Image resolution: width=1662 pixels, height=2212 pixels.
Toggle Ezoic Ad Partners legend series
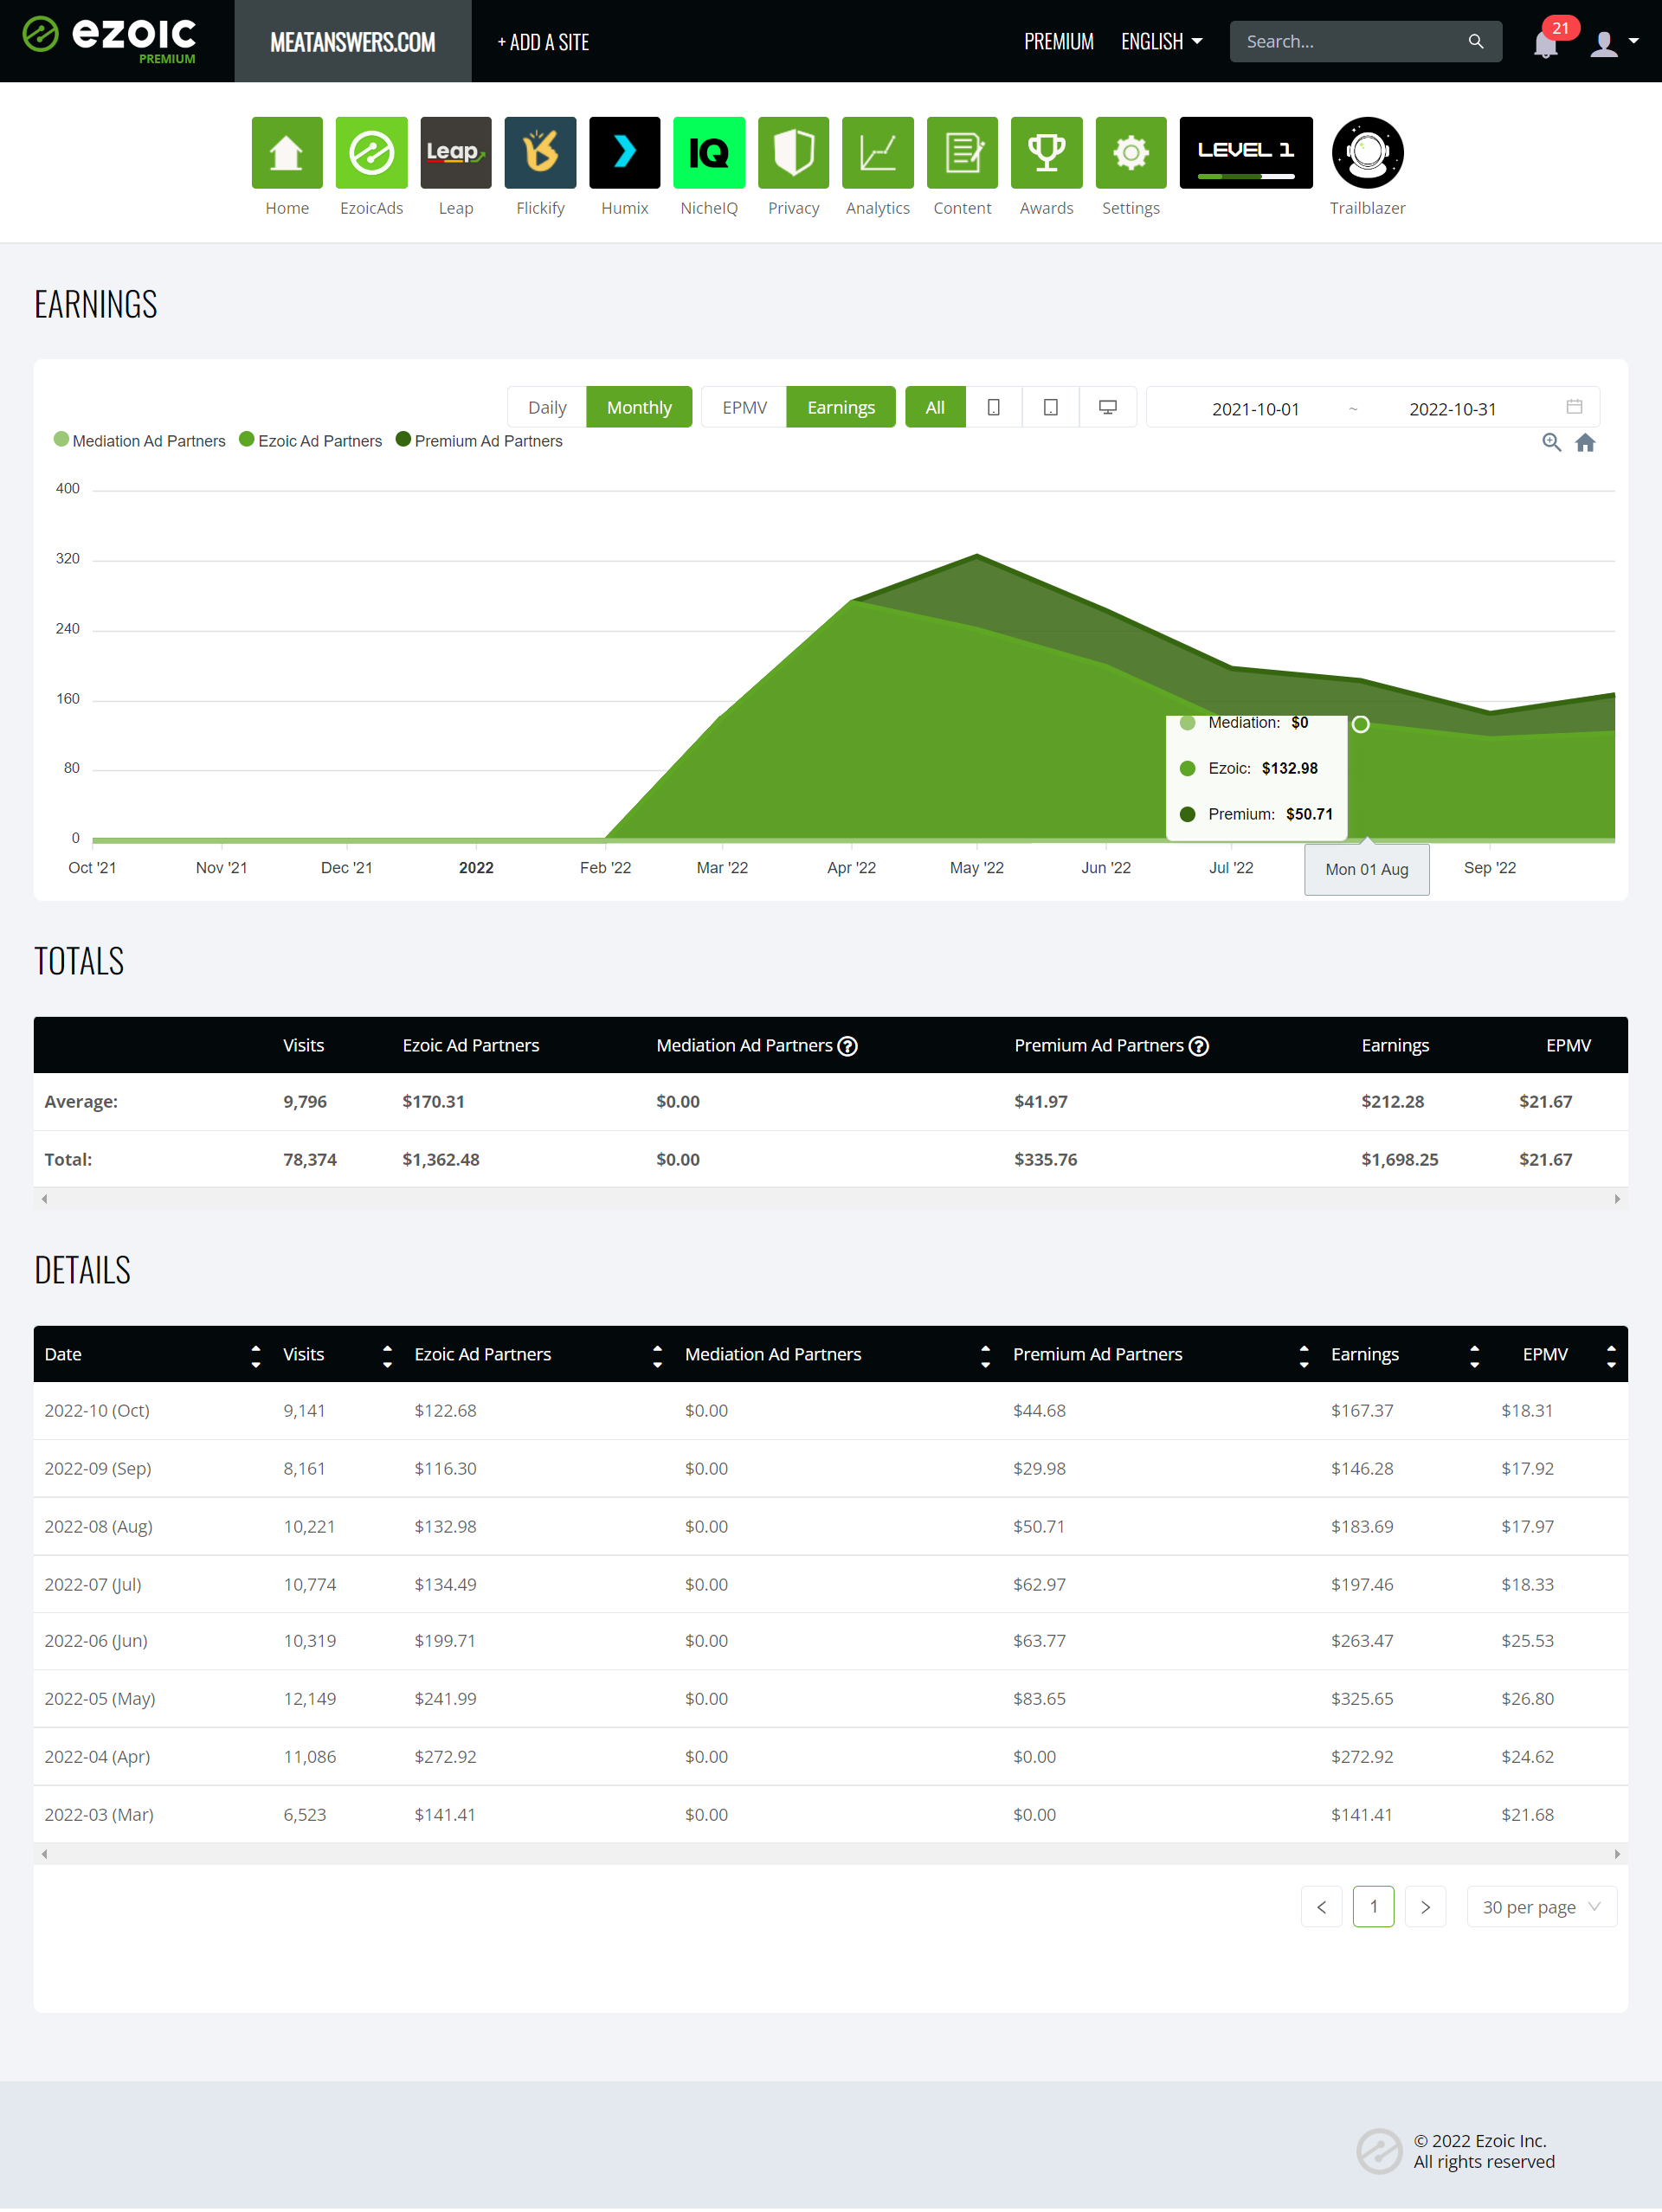(311, 441)
